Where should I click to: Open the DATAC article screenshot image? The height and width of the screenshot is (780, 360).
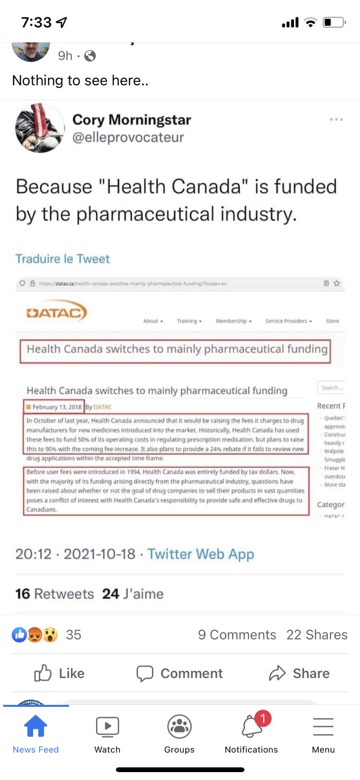[180, 398]
